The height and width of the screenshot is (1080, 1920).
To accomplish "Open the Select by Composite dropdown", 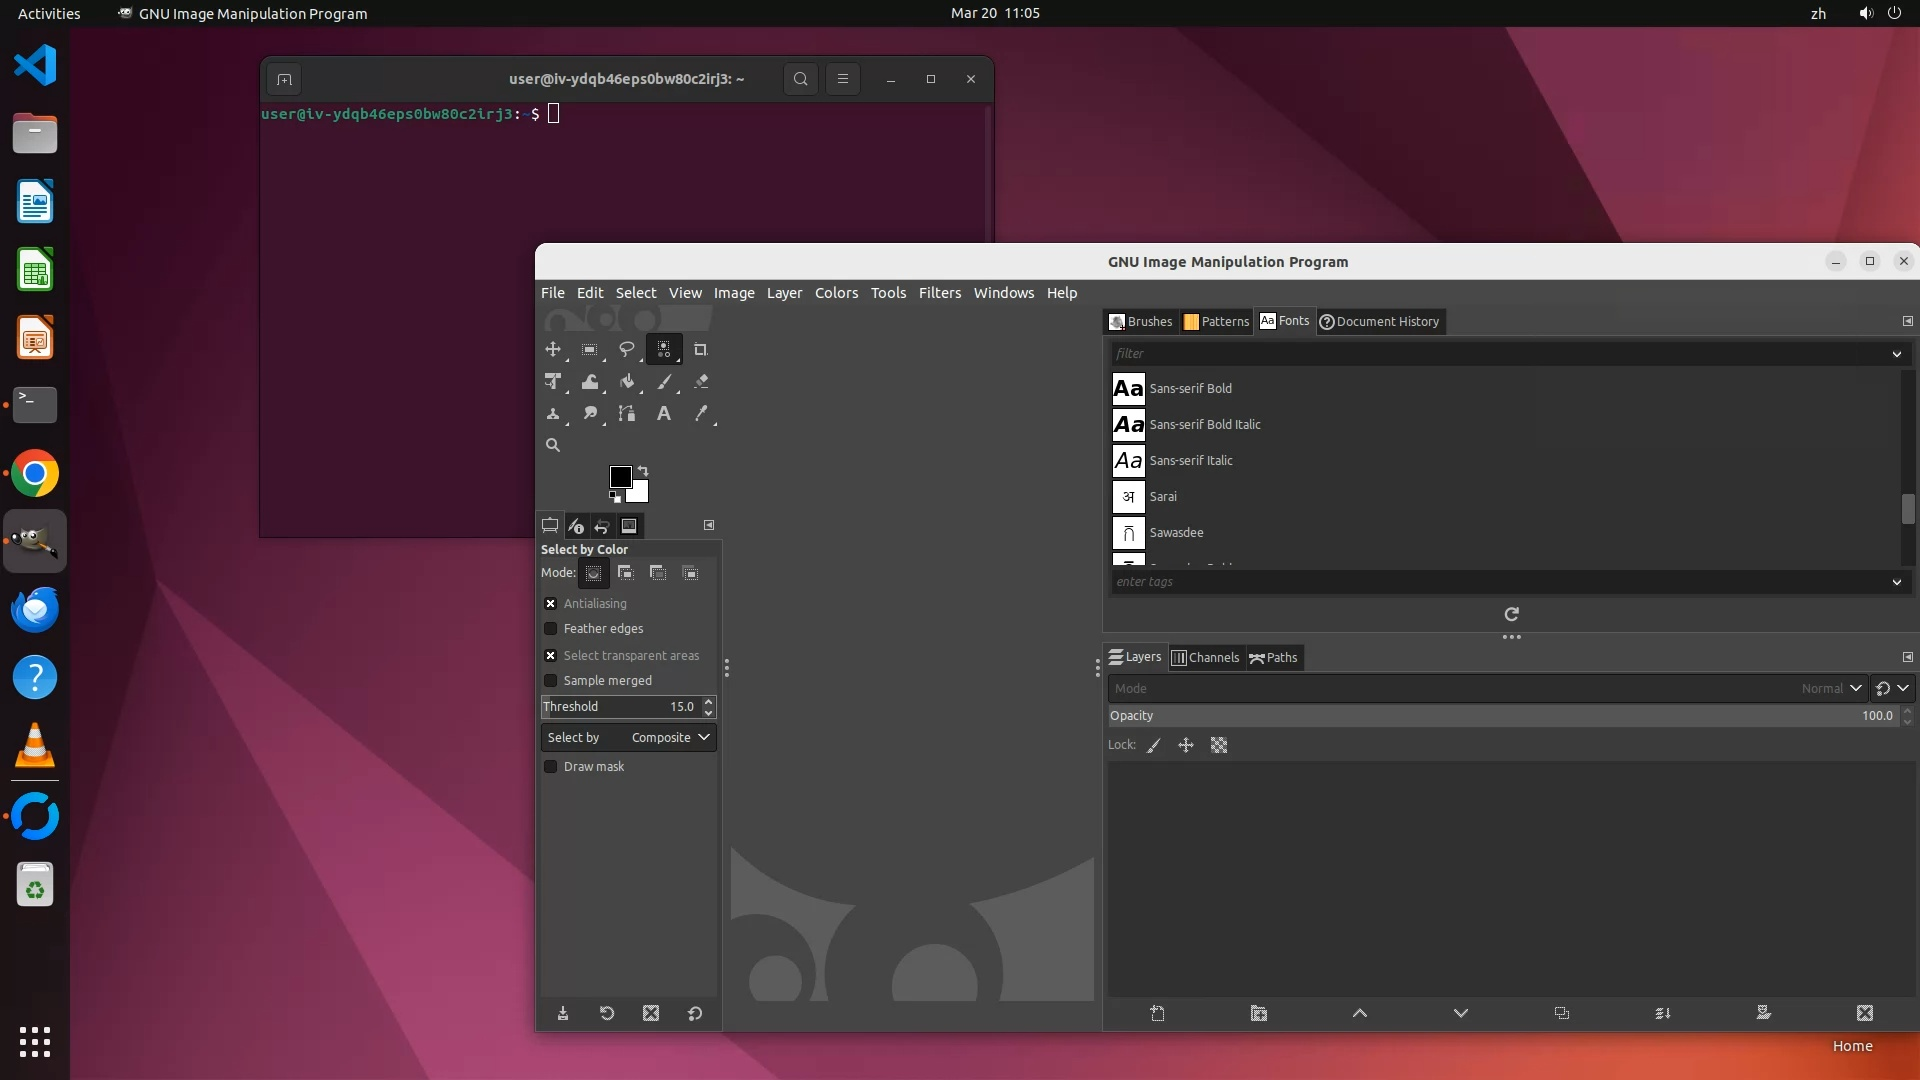I will [628, 737].
